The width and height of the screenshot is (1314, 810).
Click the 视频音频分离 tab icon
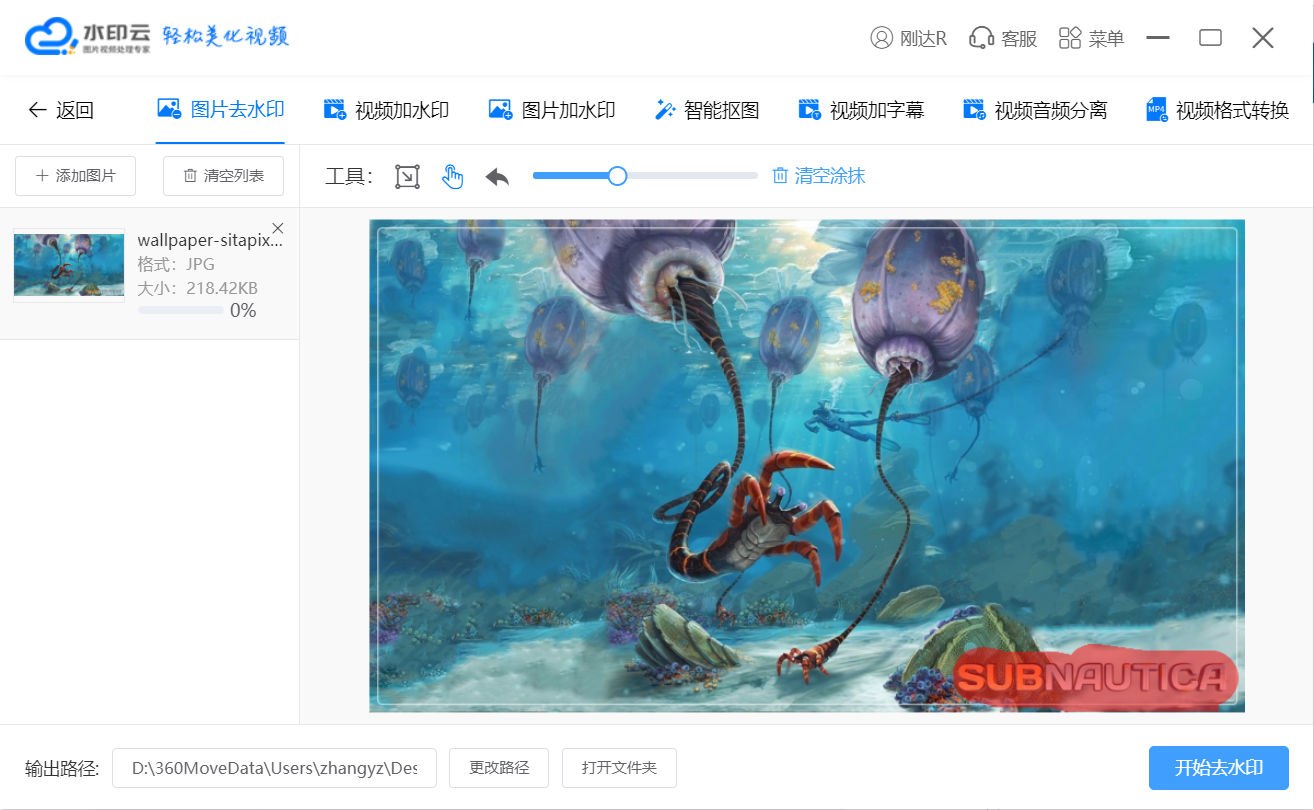click(974, 110)
